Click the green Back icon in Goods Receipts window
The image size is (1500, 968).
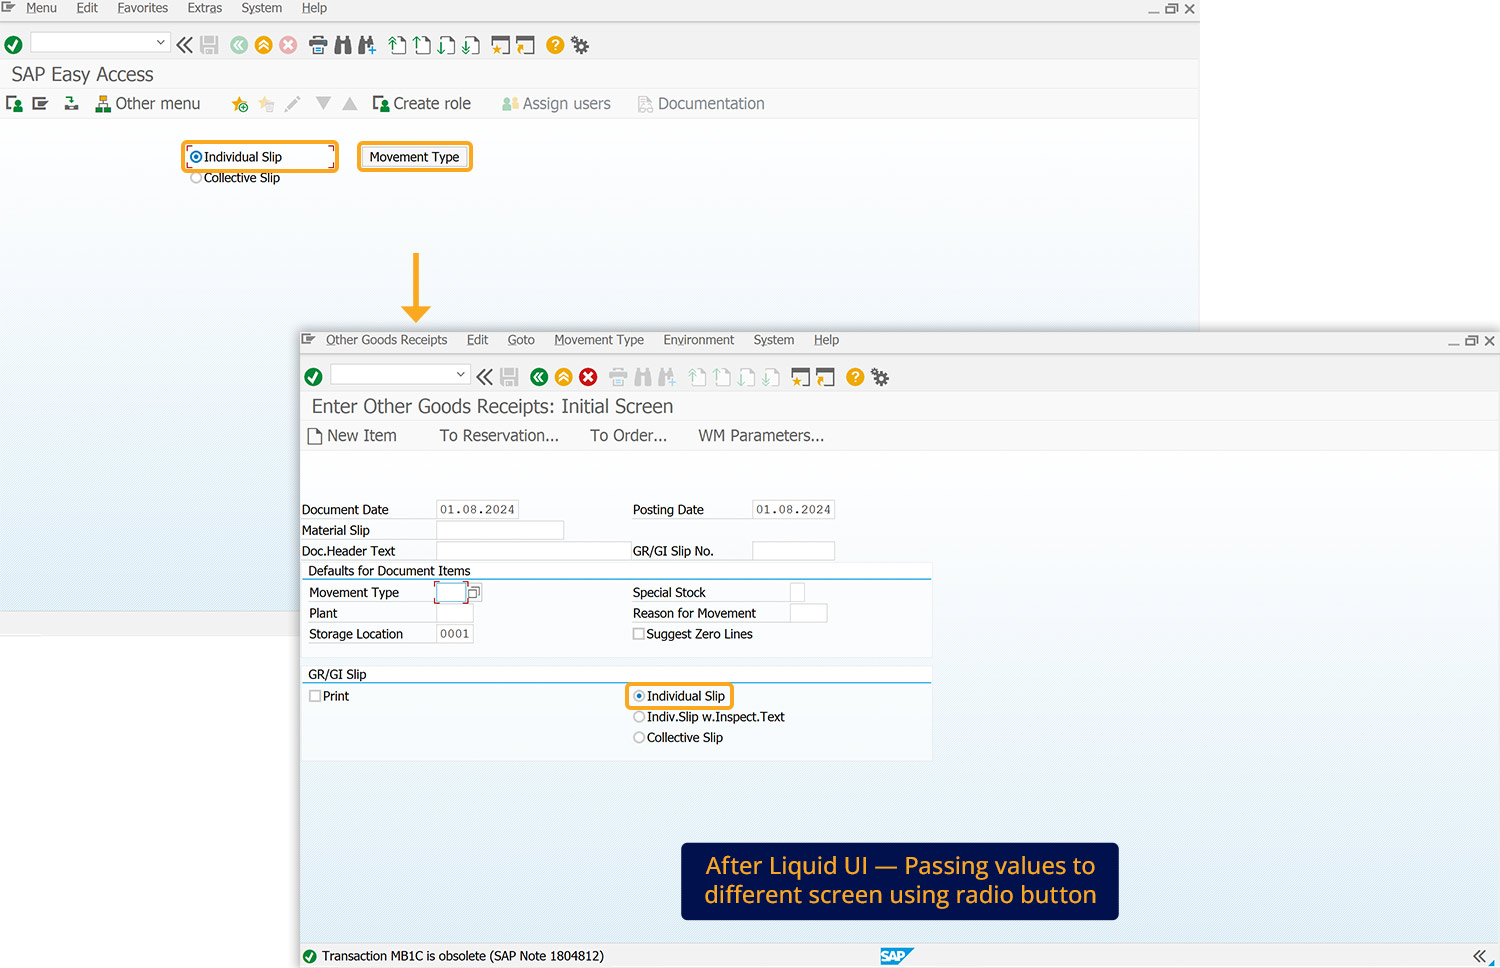tap(539, 377)
